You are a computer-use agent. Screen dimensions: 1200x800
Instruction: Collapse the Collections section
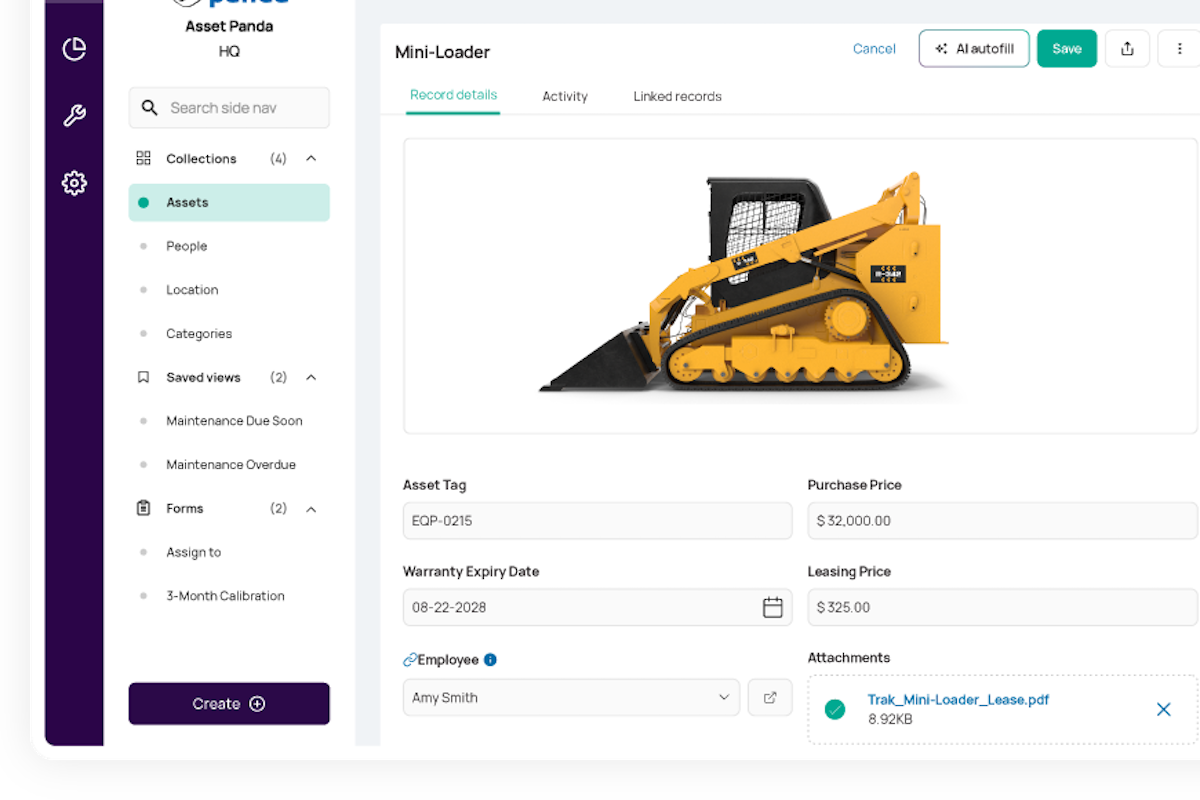pyautogui.click(x=311, y=159)
